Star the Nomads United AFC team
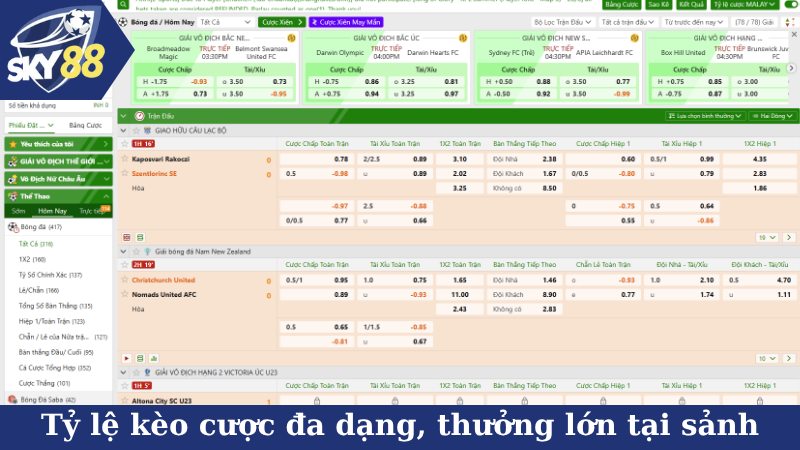The image size is (800, 450). coord(124,294)
